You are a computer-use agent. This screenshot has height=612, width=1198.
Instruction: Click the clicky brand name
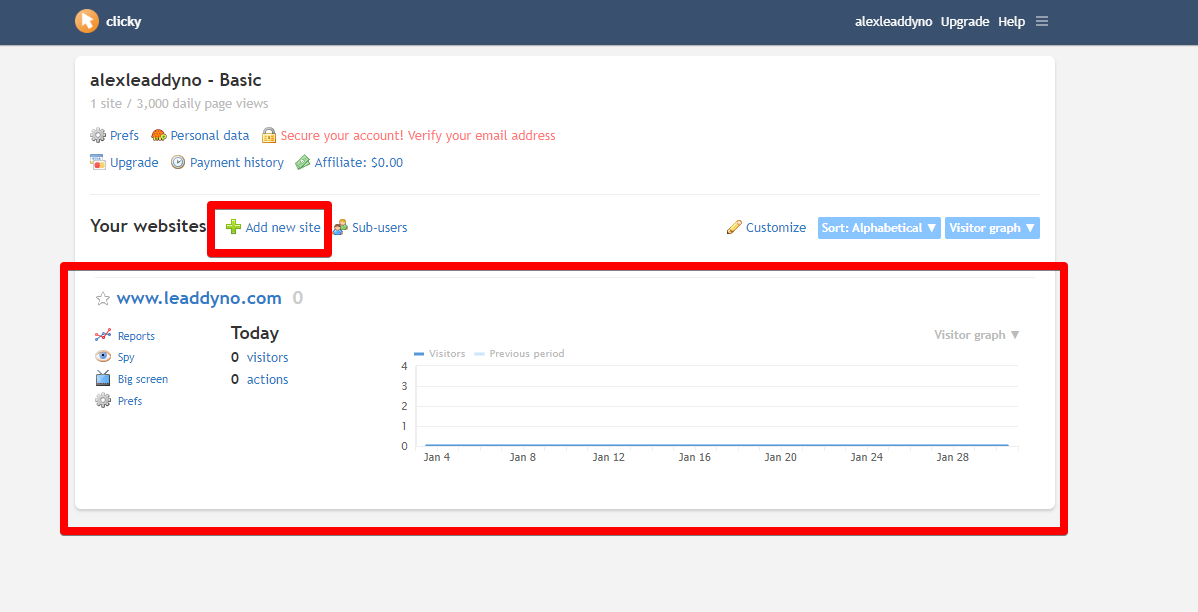click(x=124, y=21)
